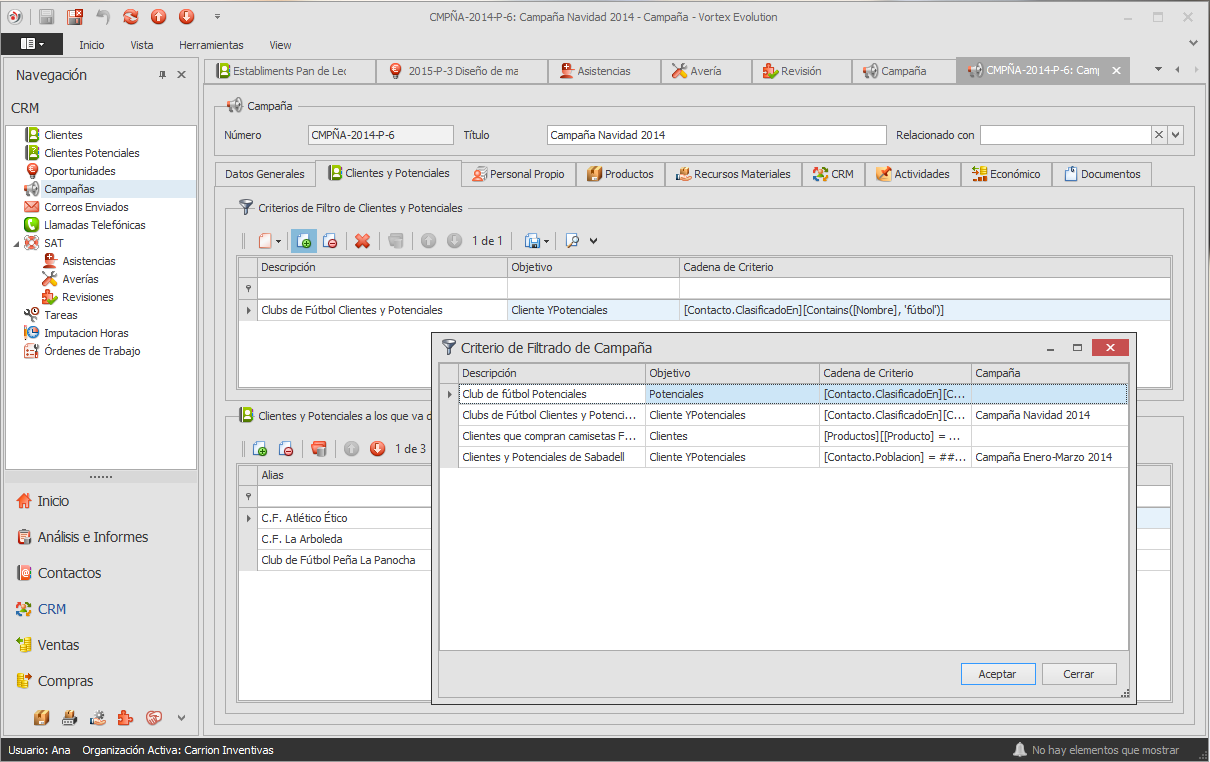The height and width of the screenshot is (762, 1210).
Task: Open the dark application menu dropdown button
Action: click(31, 44)
